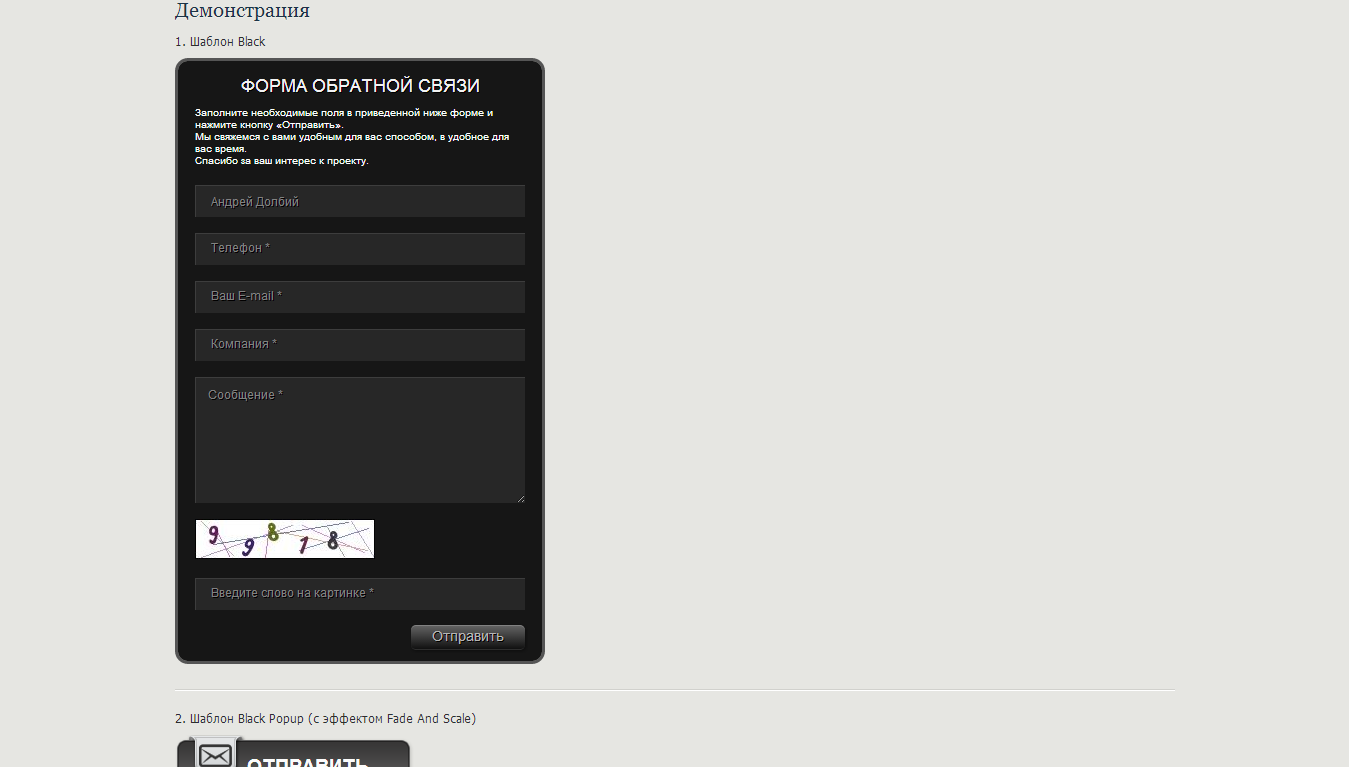This screenshot has height=767, width=1349.
Task: Focus the Компания input field
Action: (359, 345)
